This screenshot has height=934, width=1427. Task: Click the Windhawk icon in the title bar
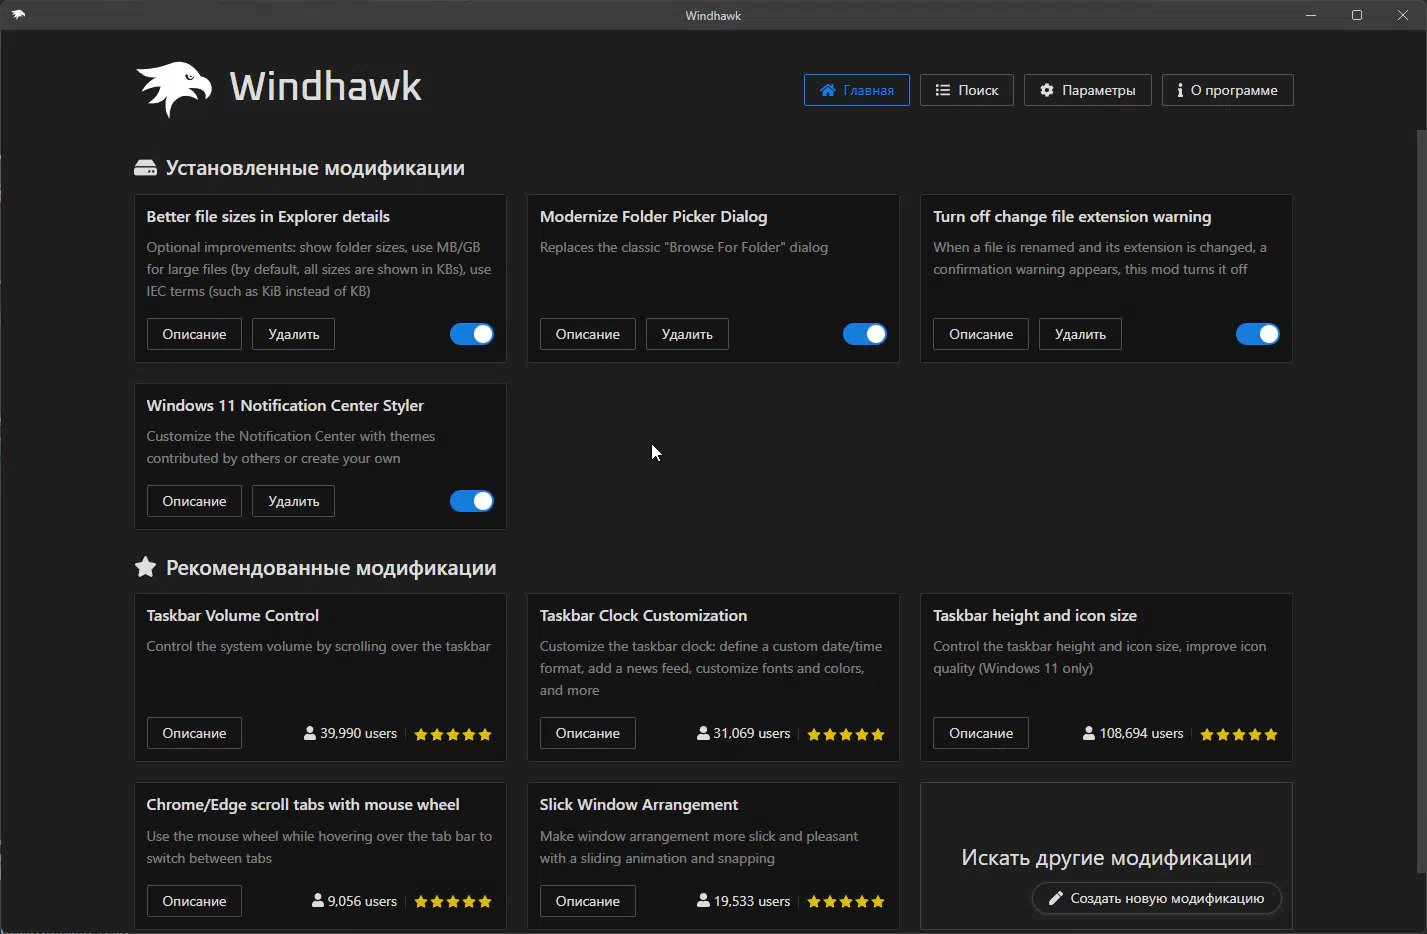click(x=18, y=15)
